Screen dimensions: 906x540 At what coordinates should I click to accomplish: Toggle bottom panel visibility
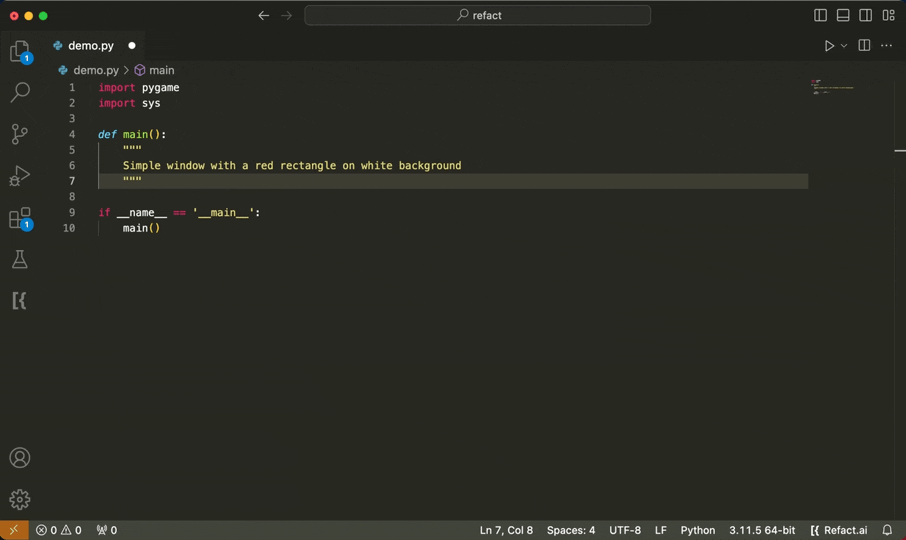(x=843, y=16)
